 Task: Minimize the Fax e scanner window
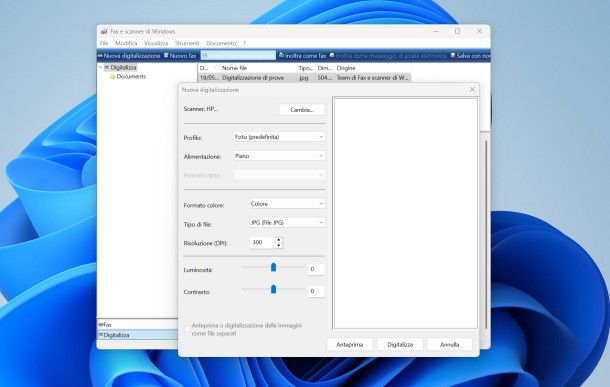click(436, 31)
